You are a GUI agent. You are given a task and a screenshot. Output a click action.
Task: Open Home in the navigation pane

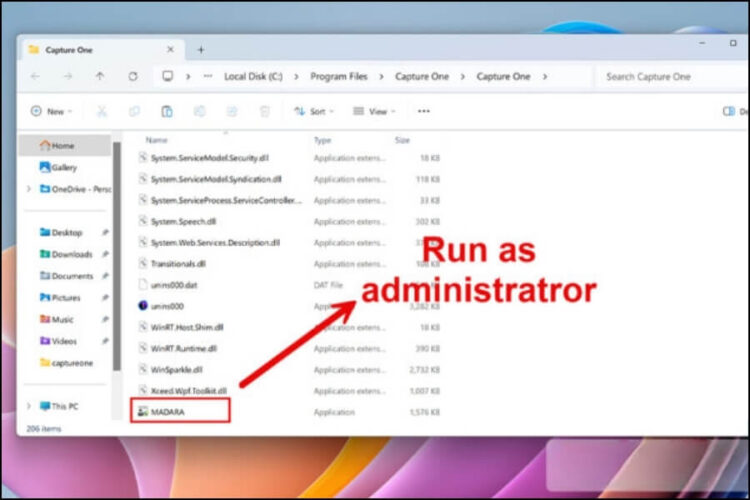pyautogui.click(x=65, y=145)
